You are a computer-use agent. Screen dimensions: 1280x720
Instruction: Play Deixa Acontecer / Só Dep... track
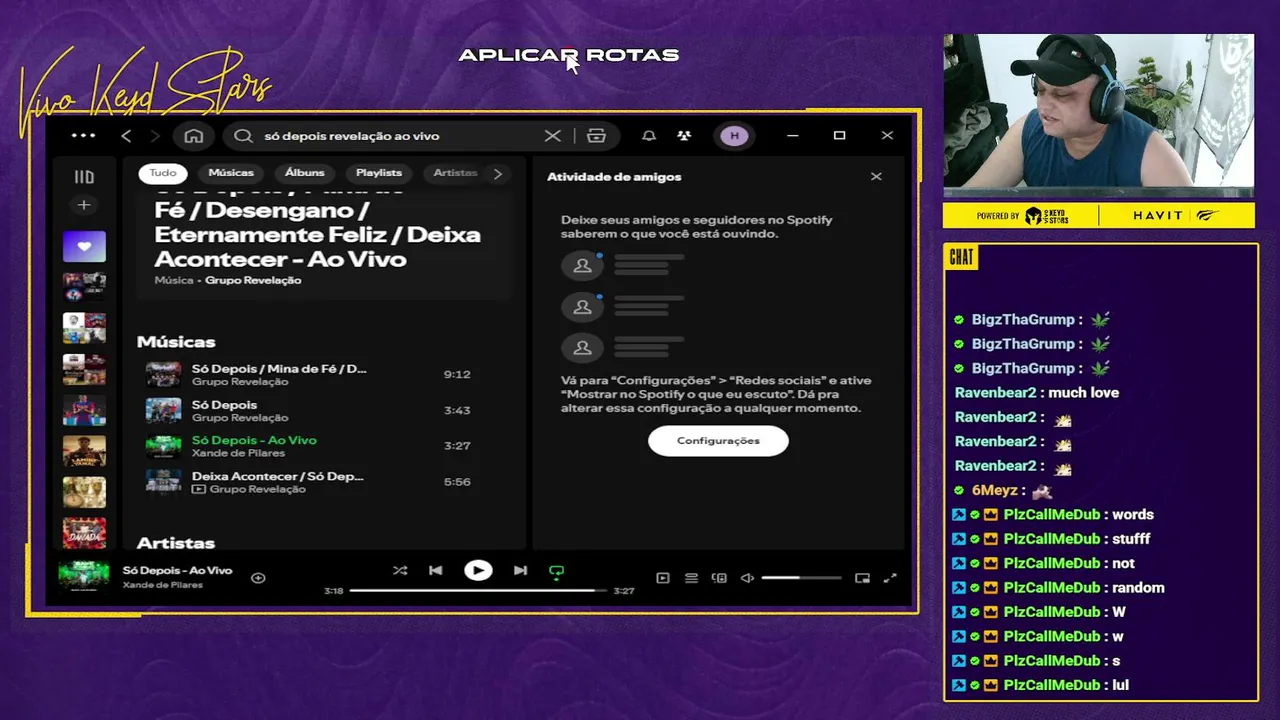pyautogui.click(x=310, y=482)
